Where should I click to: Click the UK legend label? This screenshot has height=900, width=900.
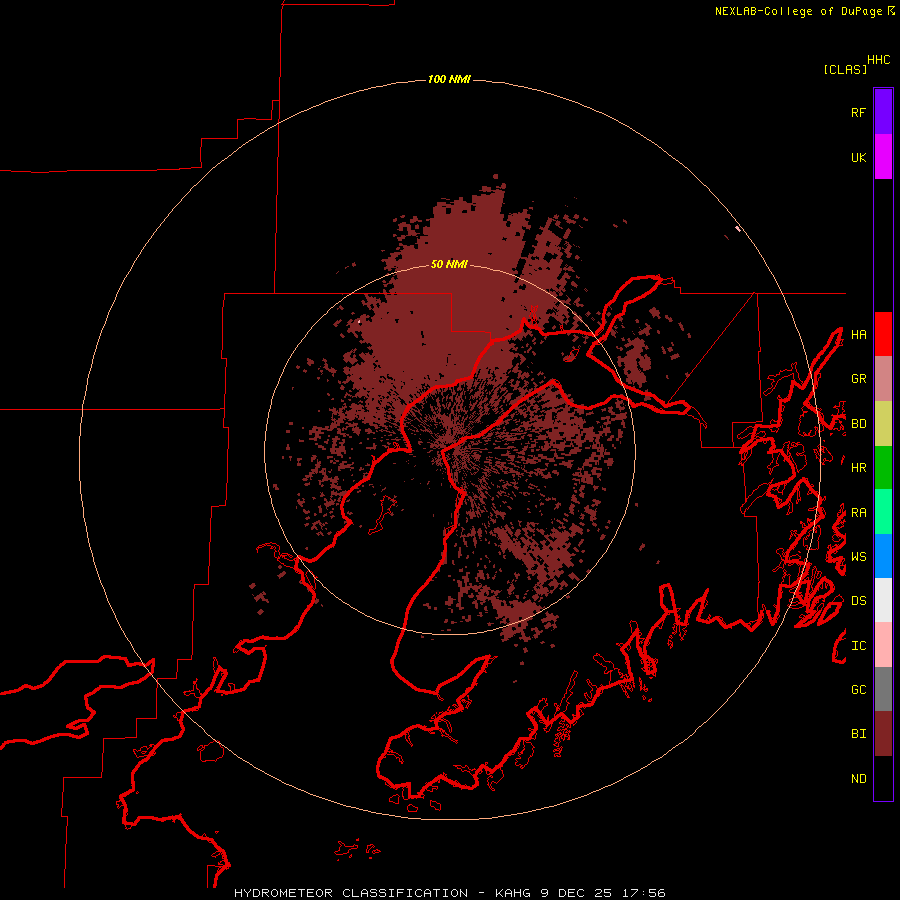click(858, 157)
